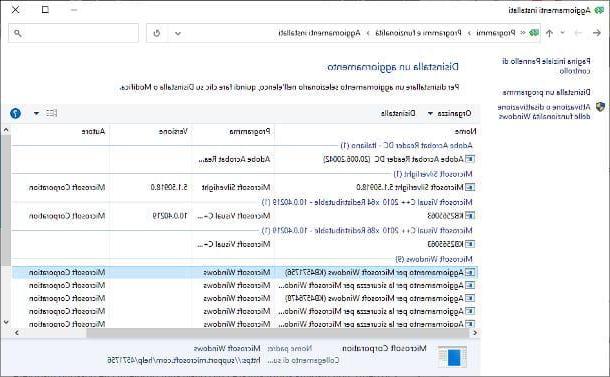This screenshot has width=610, height=377.
Task: Select Adobe Acrobat Reader DC (20.006.20042) row
Action: pyautogui.click(x=245, y=159)
